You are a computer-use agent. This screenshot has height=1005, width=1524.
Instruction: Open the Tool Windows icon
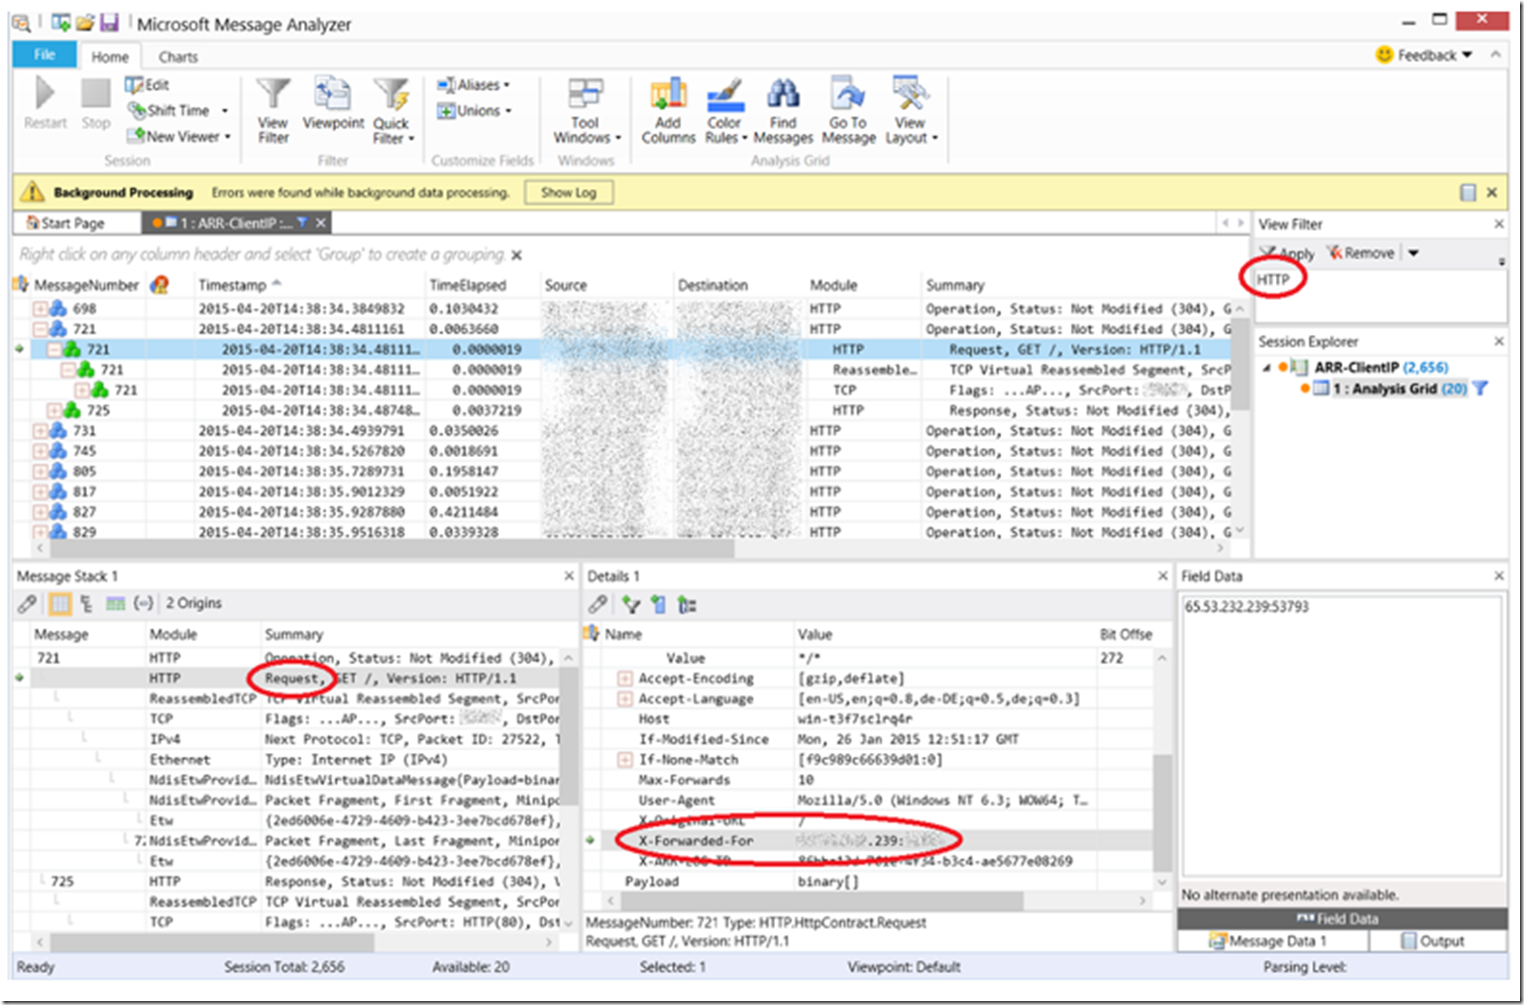tap(585, 94)
